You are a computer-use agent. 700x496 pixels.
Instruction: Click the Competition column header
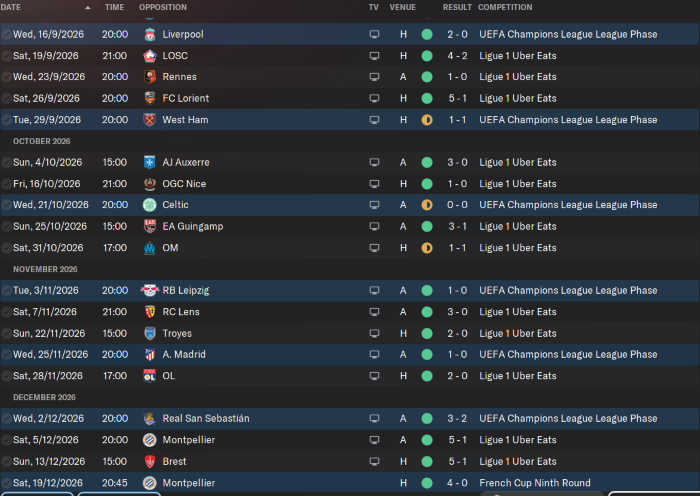pos(505,7)
